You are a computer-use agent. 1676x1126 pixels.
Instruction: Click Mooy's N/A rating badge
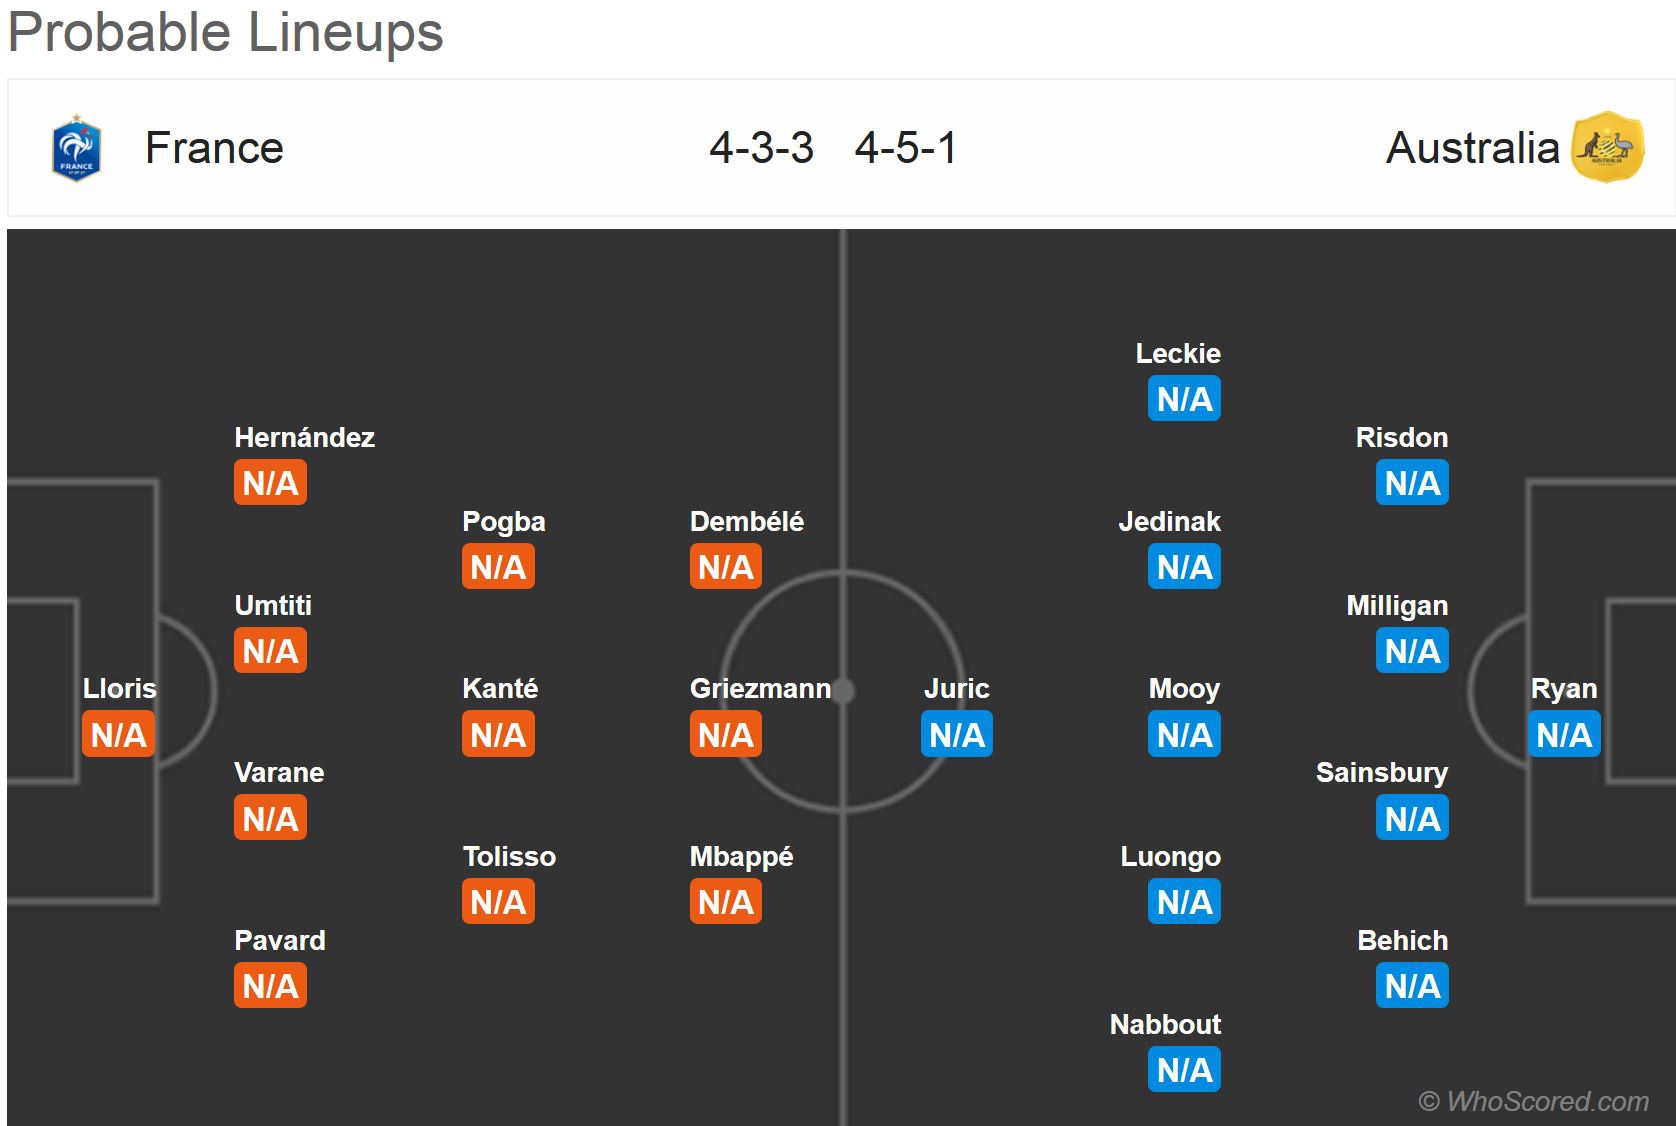[x=1184, y=735]
